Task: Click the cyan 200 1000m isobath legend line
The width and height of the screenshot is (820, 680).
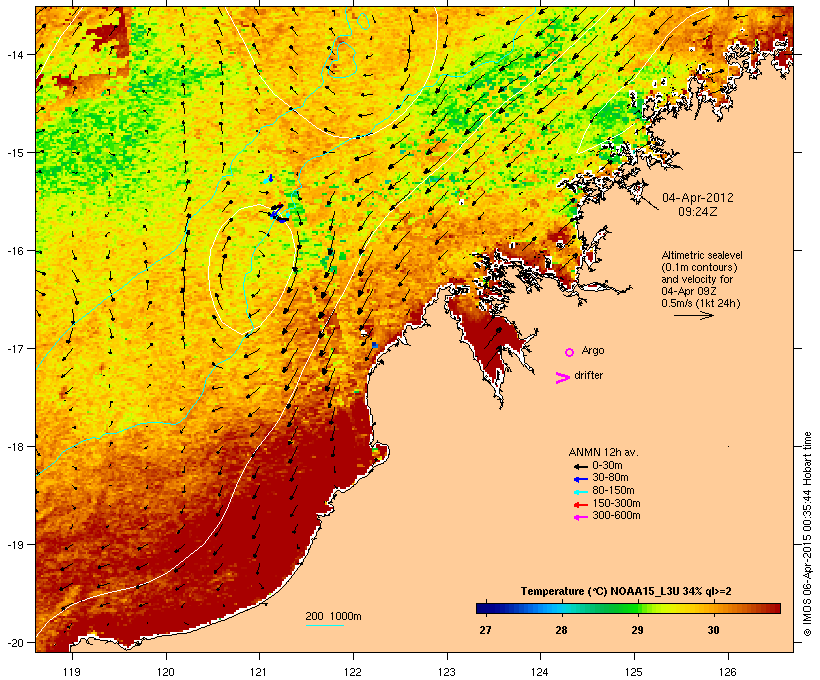Action: pos(324,626)
